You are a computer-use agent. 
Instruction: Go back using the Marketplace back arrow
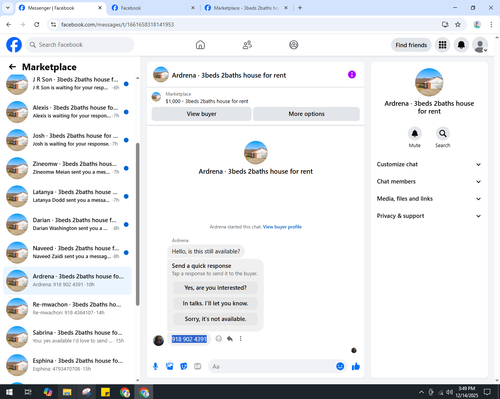(12, 67)
